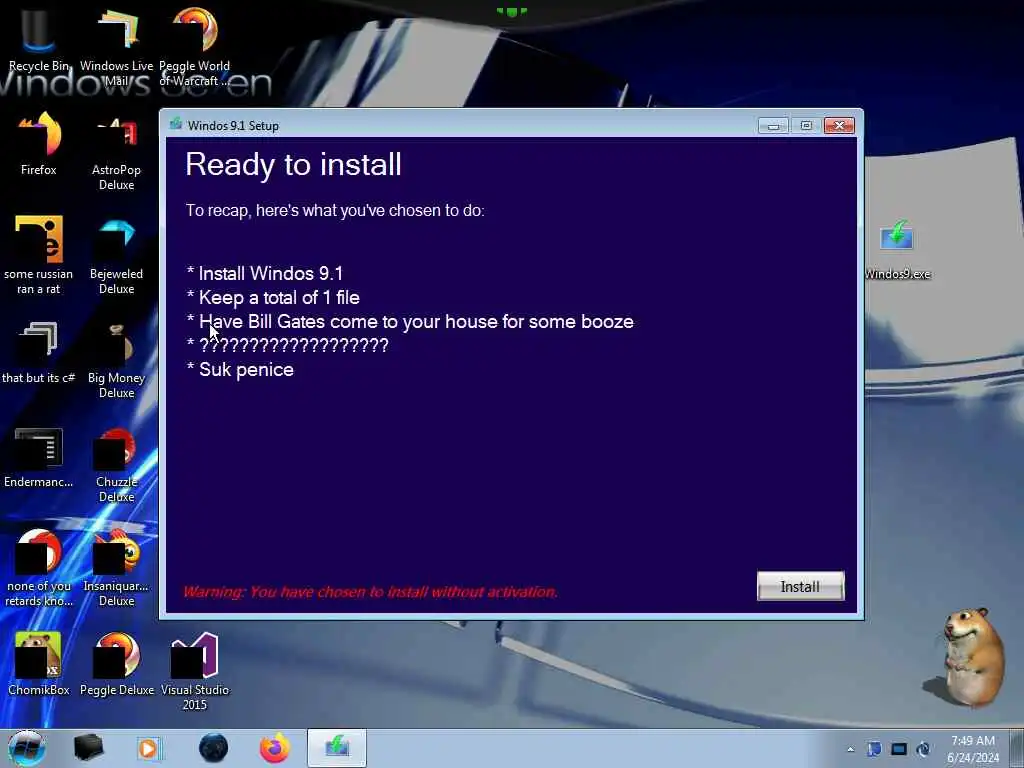Image resolution: width=1024 pixels, height=768 pixels.
Task: Select 'some russian ran a rat' icon
Action: pos(39,255)
